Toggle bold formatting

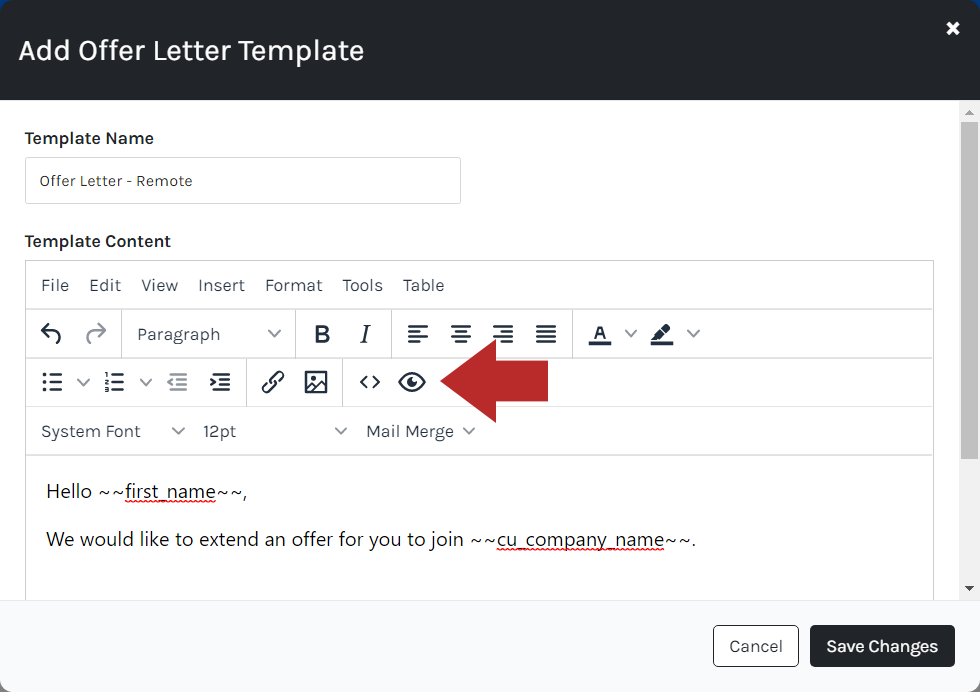pos(322,334)
